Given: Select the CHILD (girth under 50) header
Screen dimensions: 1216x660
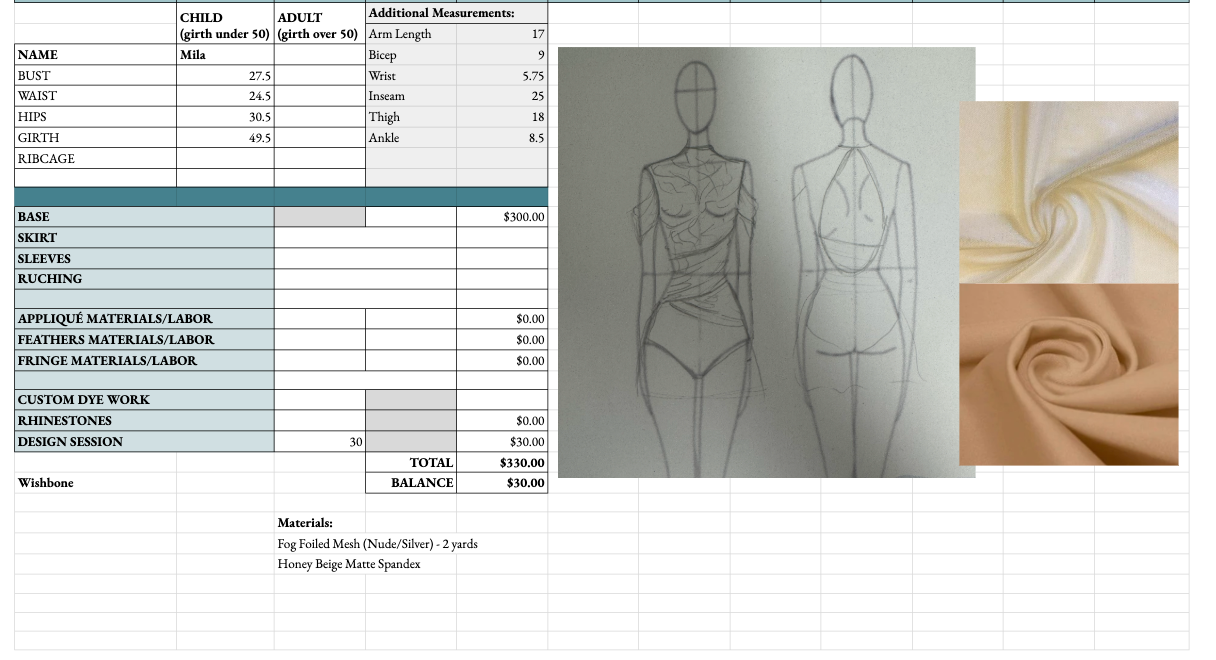Looking at the screenshot, I should [225, 26].
